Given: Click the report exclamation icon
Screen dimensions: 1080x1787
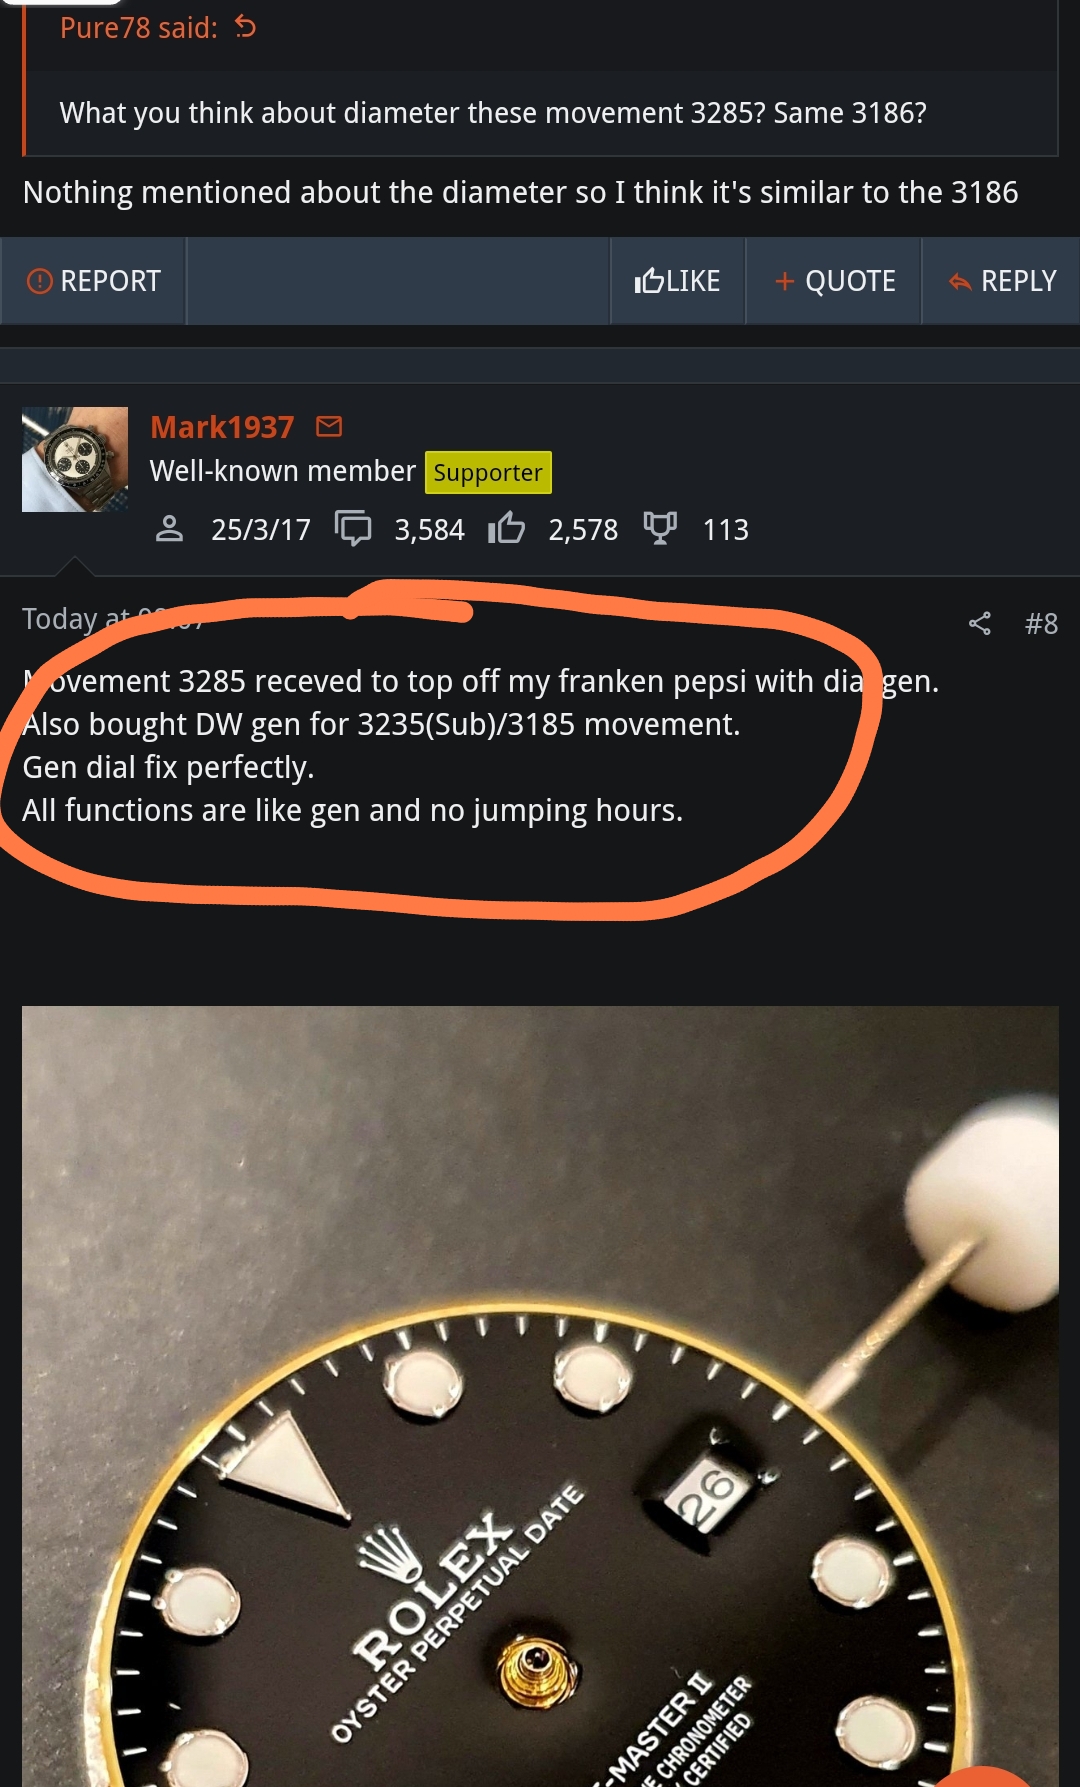Looking at the screenshot, I should coord(39,281).
